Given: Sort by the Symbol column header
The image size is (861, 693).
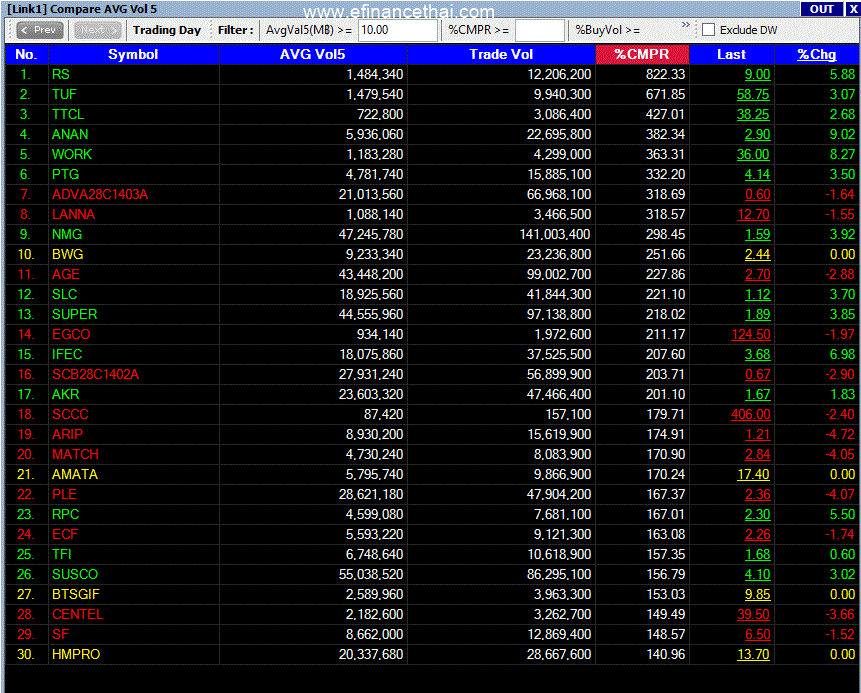Looking at the screenshot, I should [133, 54].
